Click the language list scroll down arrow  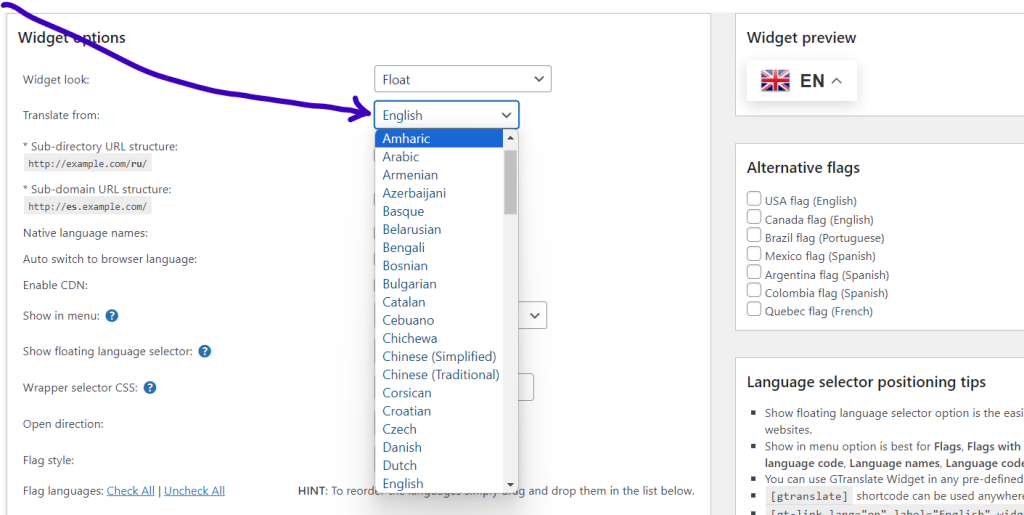tap(510, 484)
